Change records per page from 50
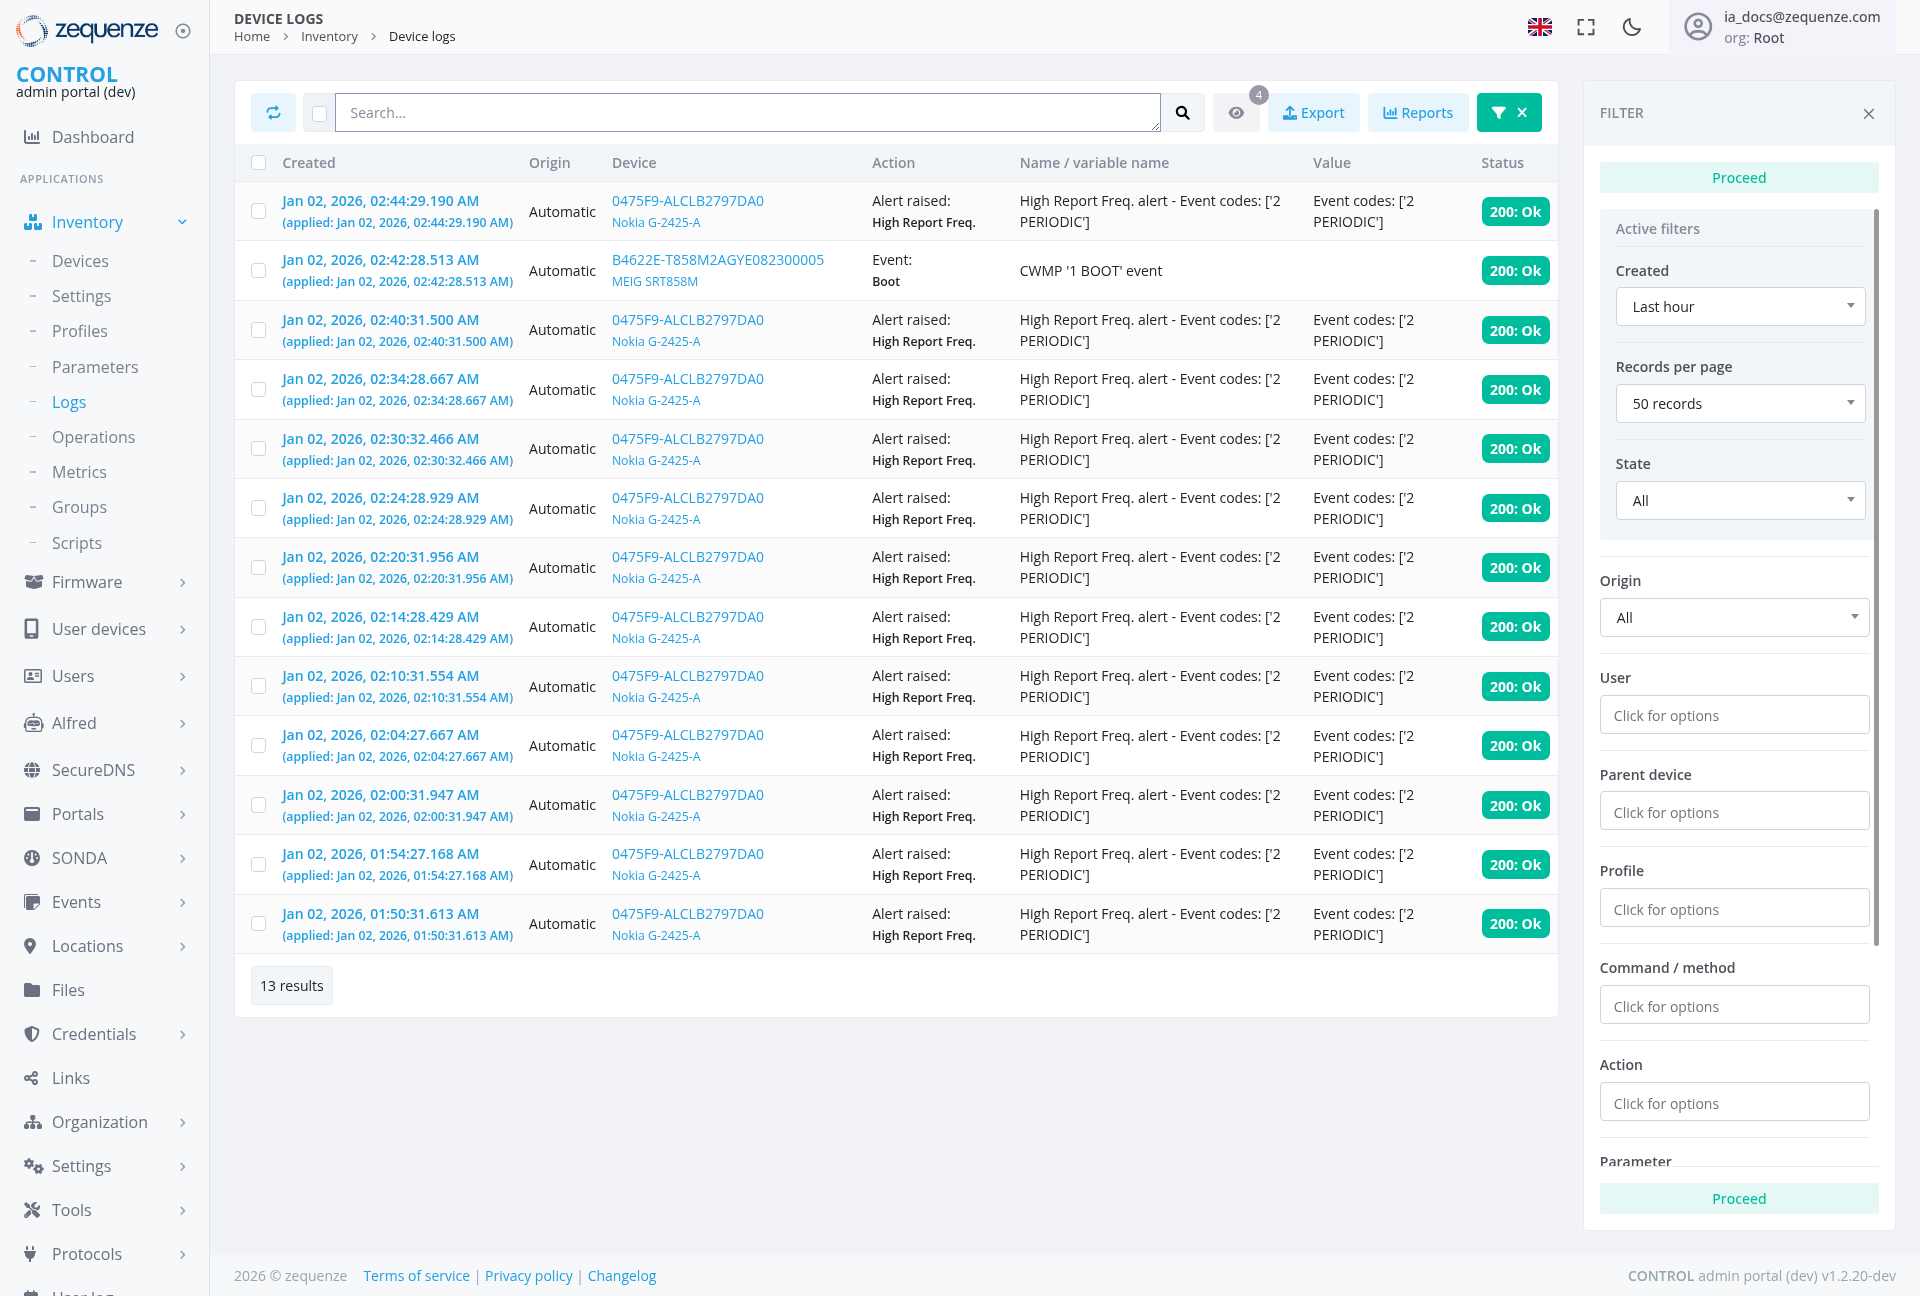 click(1740, 403)
